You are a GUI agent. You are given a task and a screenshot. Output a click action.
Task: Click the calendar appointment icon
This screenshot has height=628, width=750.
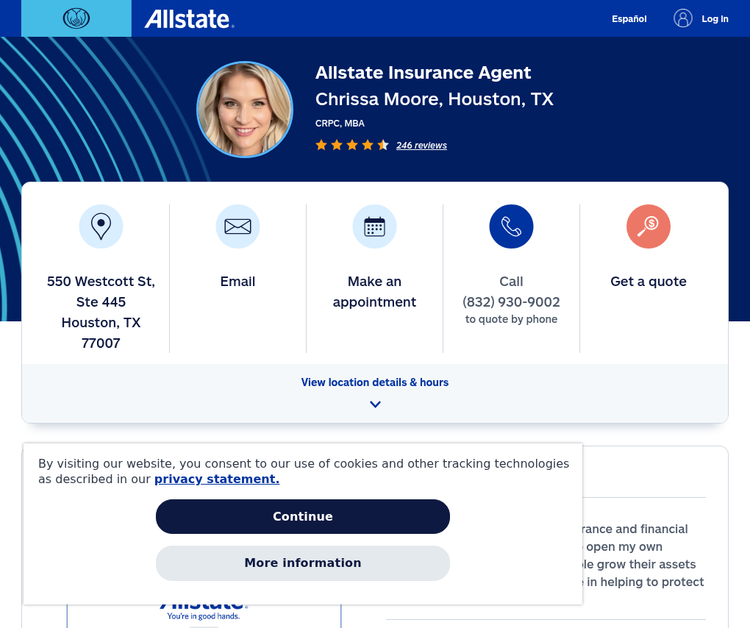375,226
